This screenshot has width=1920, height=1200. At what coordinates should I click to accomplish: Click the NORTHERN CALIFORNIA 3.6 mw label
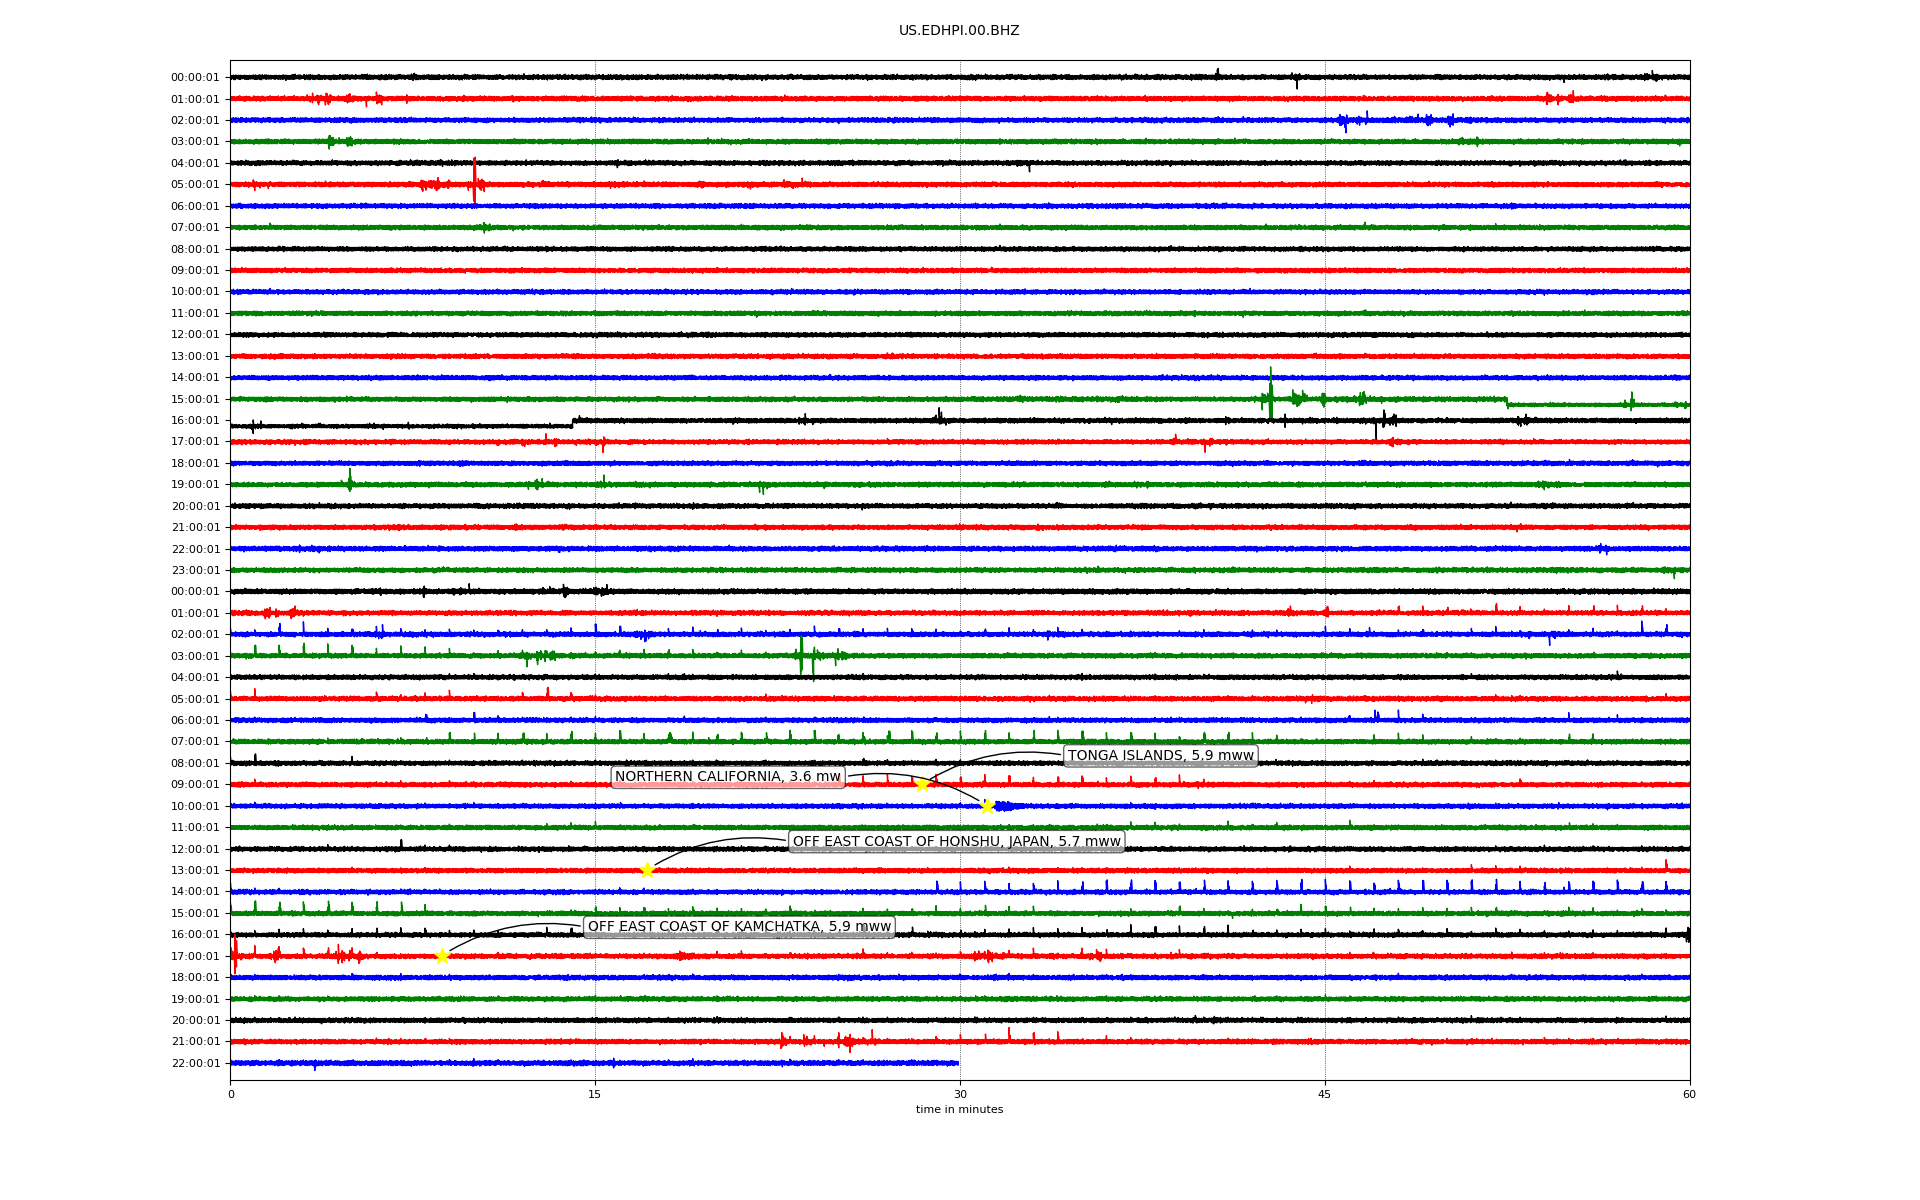[x=728, y=777]
